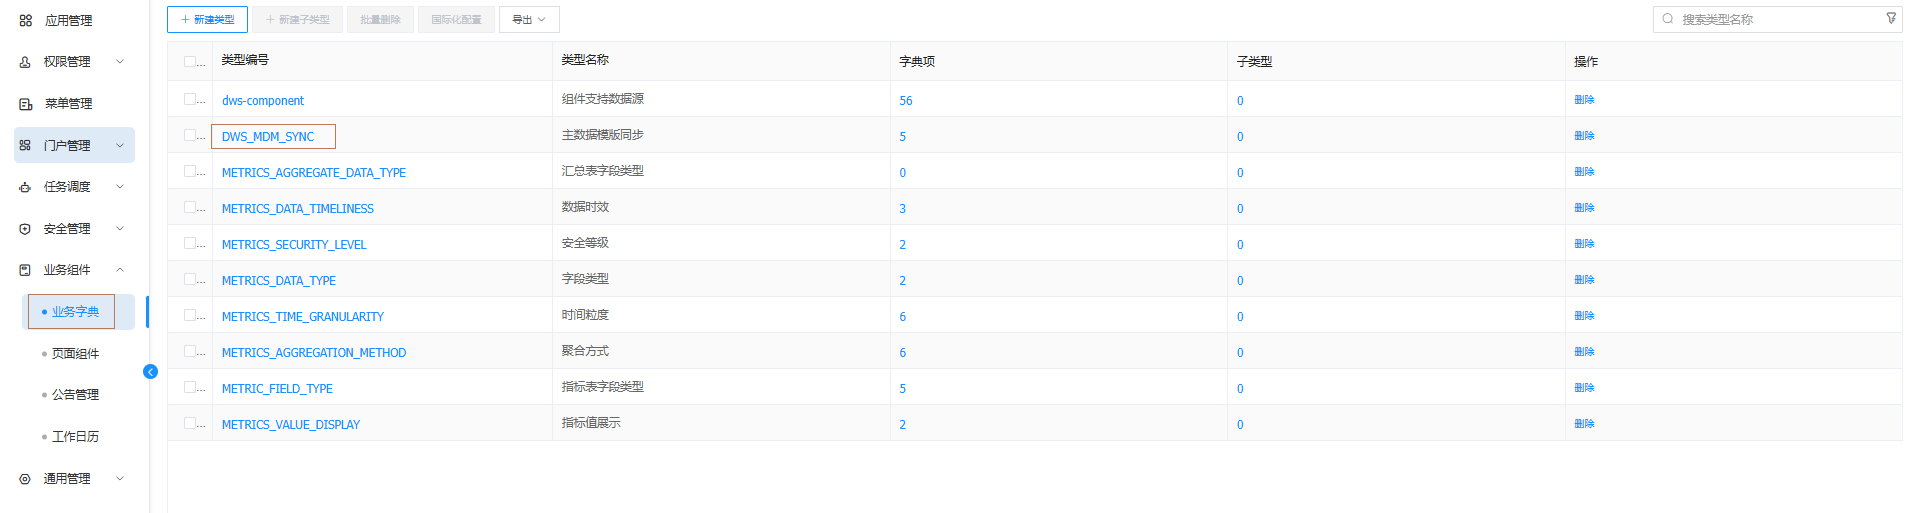Click the 应用管理 grid icon in sidebar
Screen dimensions: 1908x513
pyautogui.click(x=26, y=20)
